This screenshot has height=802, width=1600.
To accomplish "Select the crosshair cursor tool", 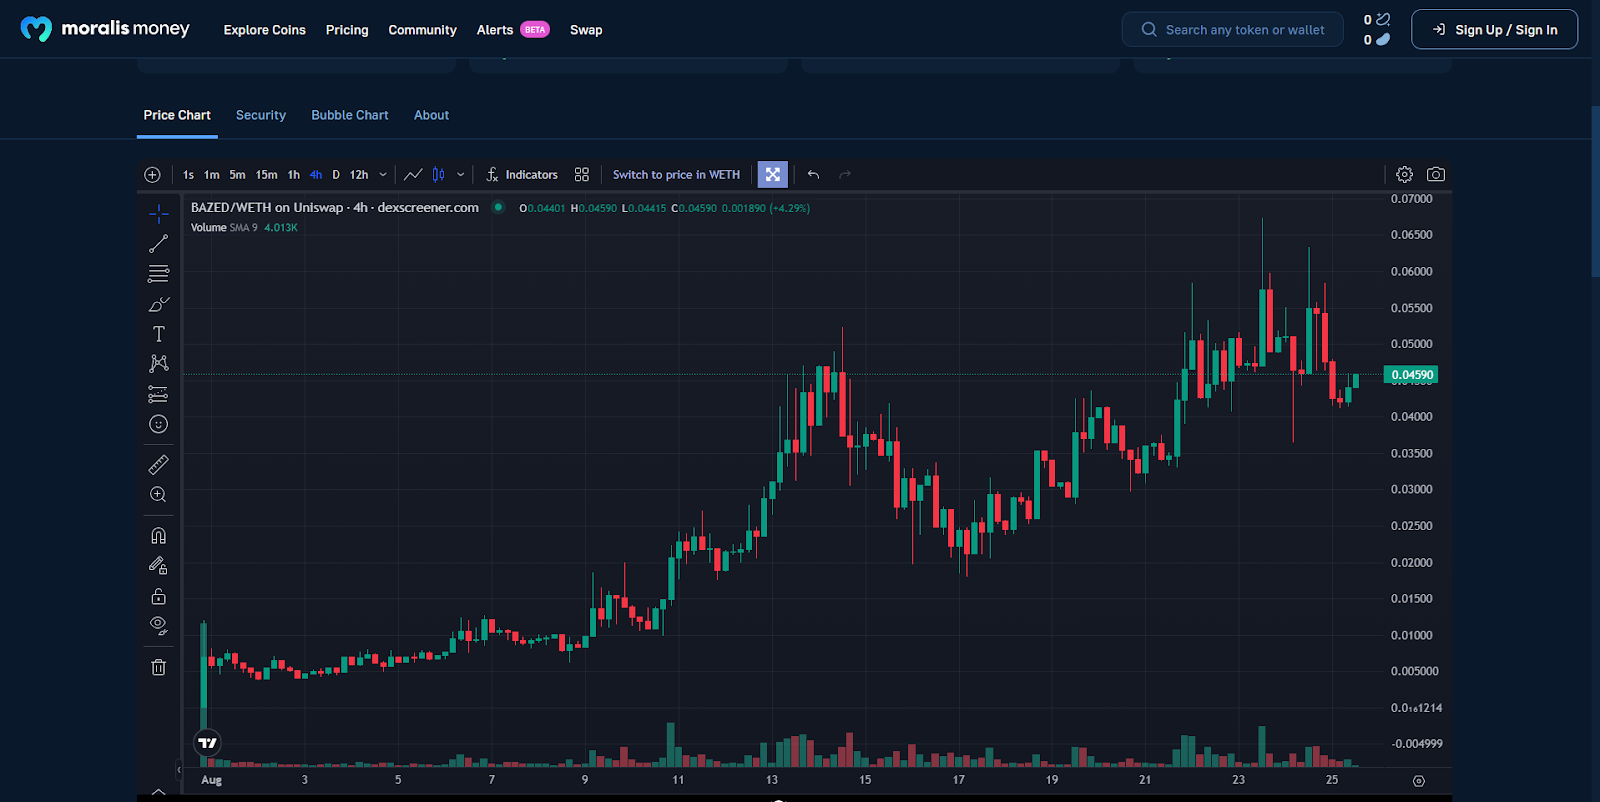I will (158, 214).
